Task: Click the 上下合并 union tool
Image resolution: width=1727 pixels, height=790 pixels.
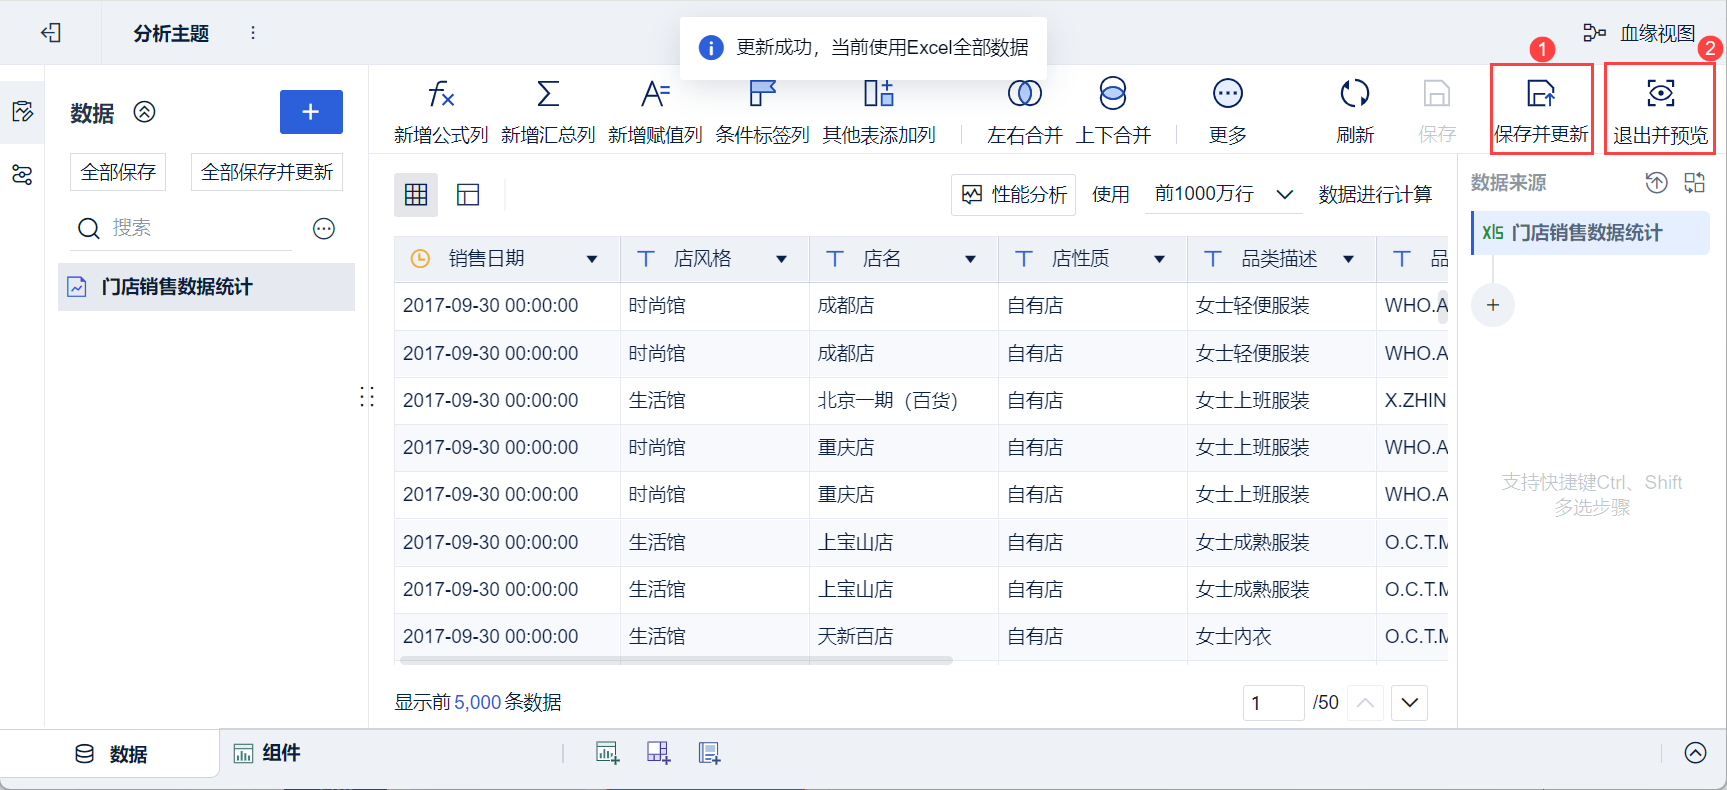Action: coord(1113,112)
